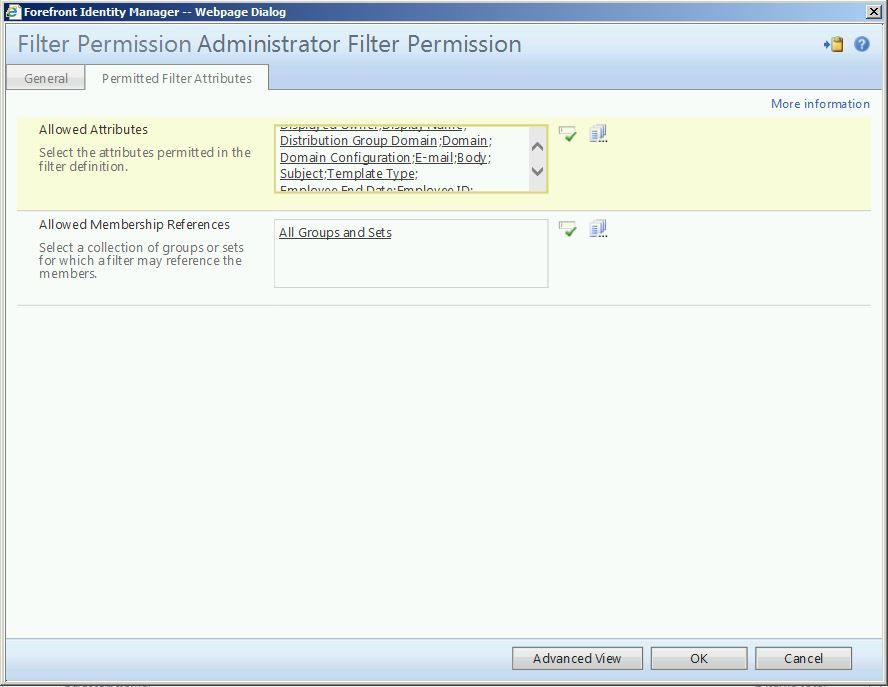Screen dimensions: 888x687
Task: Open the browse picker for Allowed Attributes
Action: (x=598, y=134)
